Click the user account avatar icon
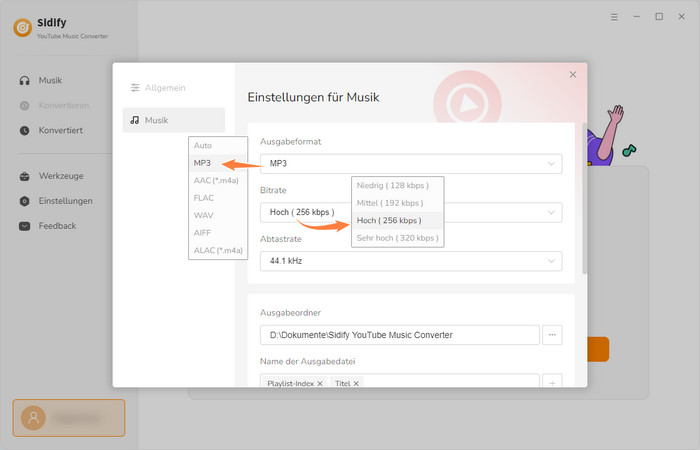 pyautogui.click(x=33, y=418)
